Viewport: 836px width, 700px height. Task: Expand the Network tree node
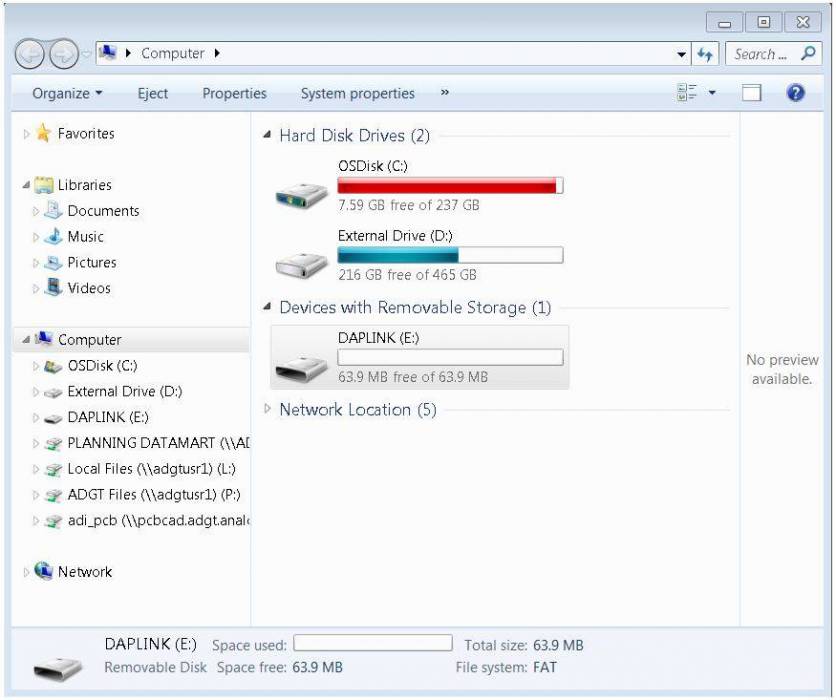pyautogui.click(x=26, y=572)
